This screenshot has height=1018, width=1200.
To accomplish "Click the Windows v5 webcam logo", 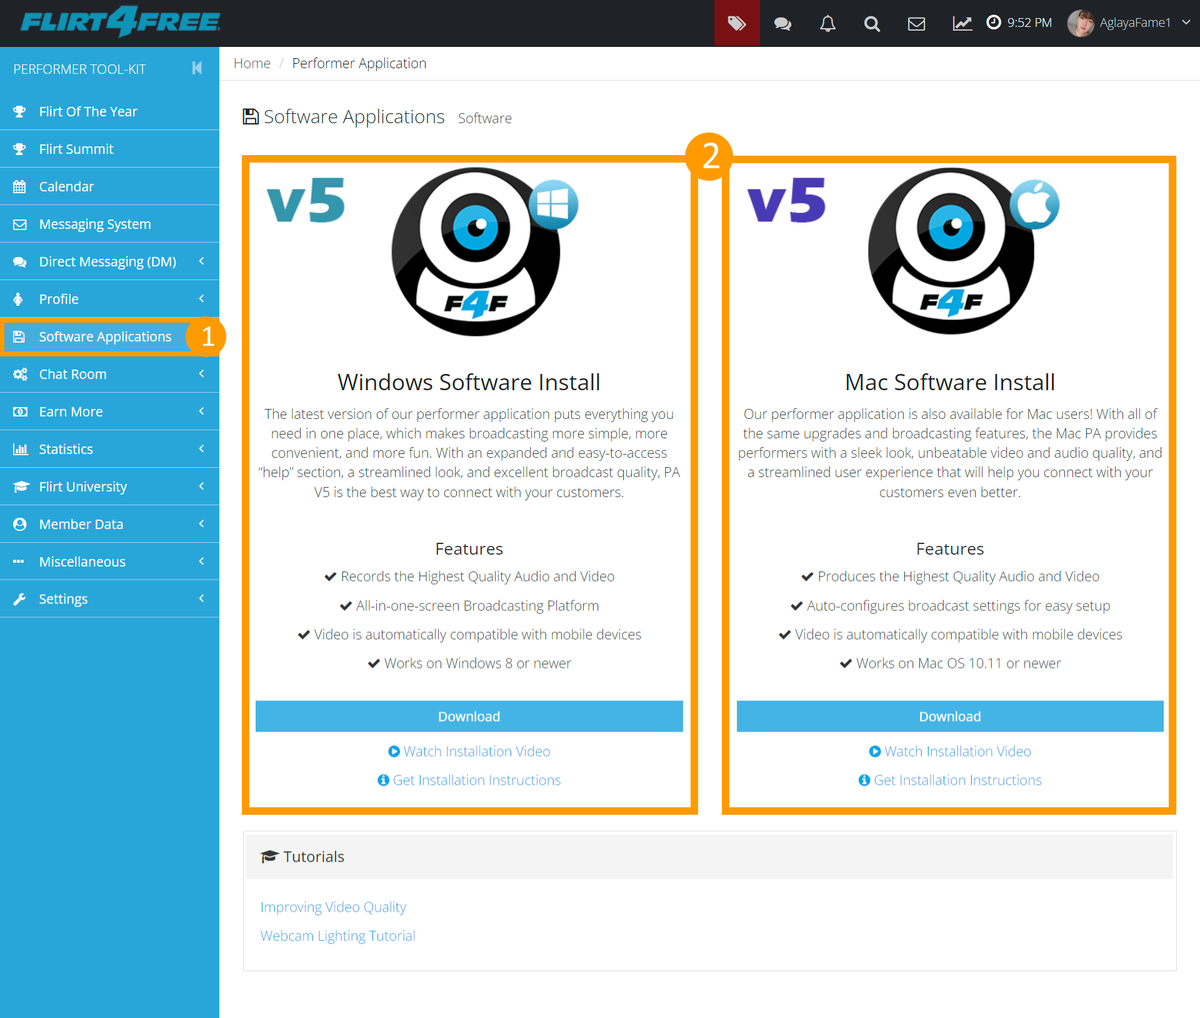I will tap(476, 251).
